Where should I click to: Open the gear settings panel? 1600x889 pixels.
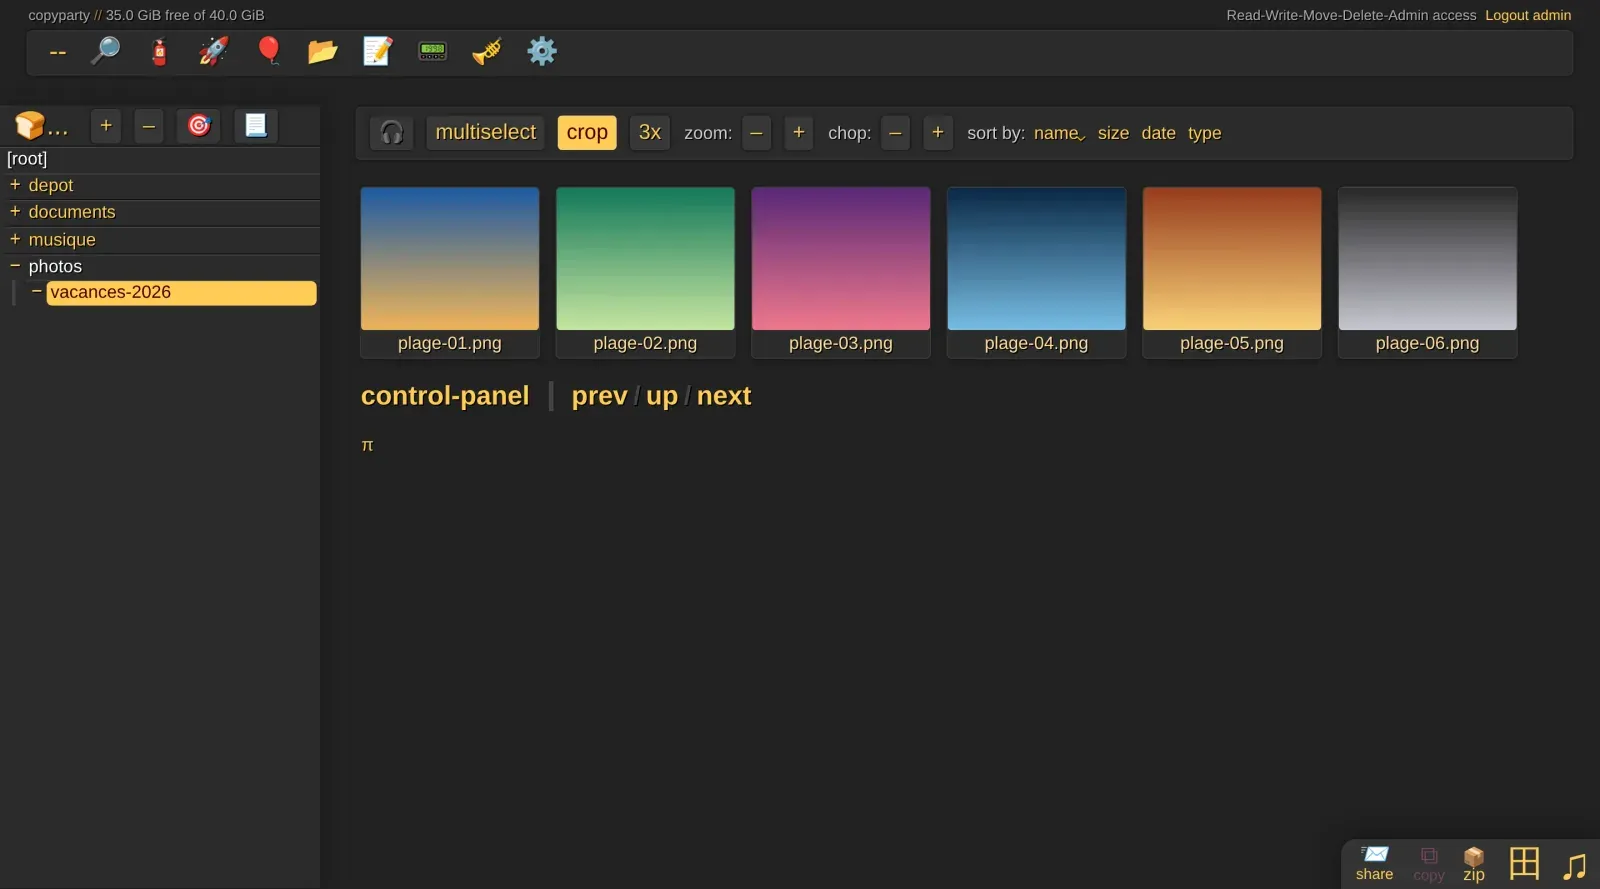[542, 51]
